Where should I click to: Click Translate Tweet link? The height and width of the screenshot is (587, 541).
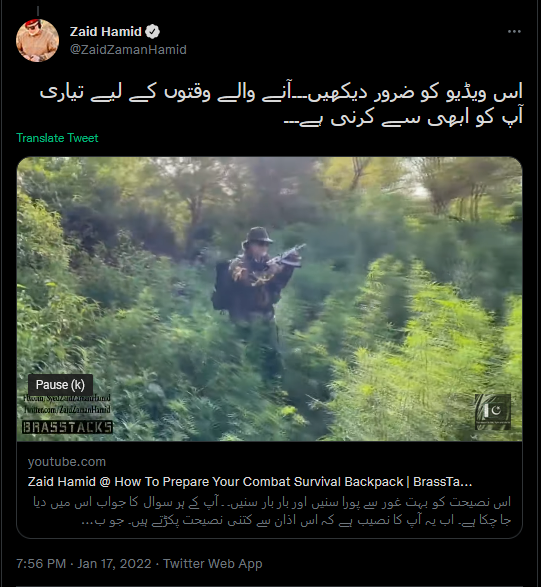57,138
